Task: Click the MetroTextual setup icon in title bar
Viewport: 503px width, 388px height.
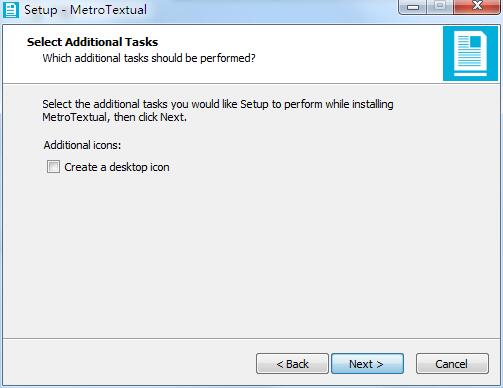Action: [11, 10]
